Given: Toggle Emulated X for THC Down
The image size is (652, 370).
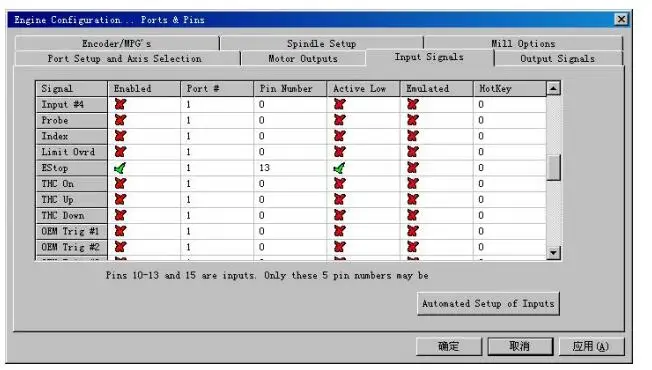Looking at the screenshot, I should [413, 215].
